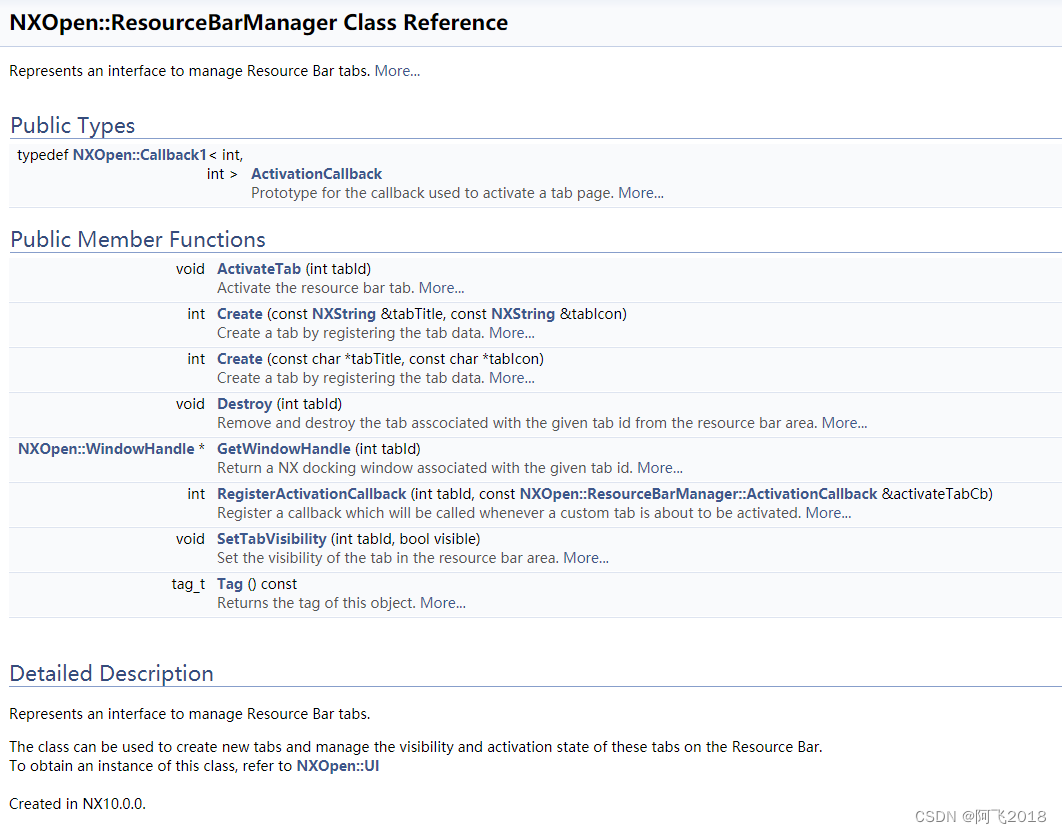Image resolution: width=1062 pixels, height=834 pixels.
Task: Click More link after SetTabVisibility description
Action: click(x=585, y=557)
